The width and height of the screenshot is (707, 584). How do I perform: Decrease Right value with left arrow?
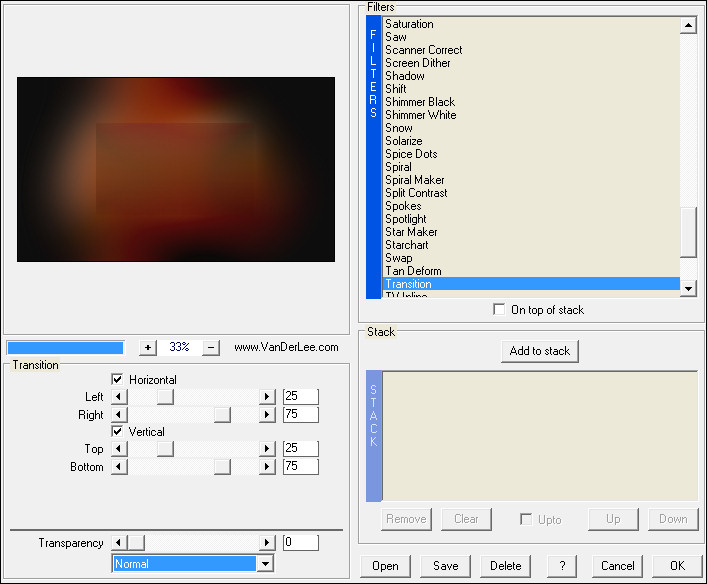(x=119, y=414)
